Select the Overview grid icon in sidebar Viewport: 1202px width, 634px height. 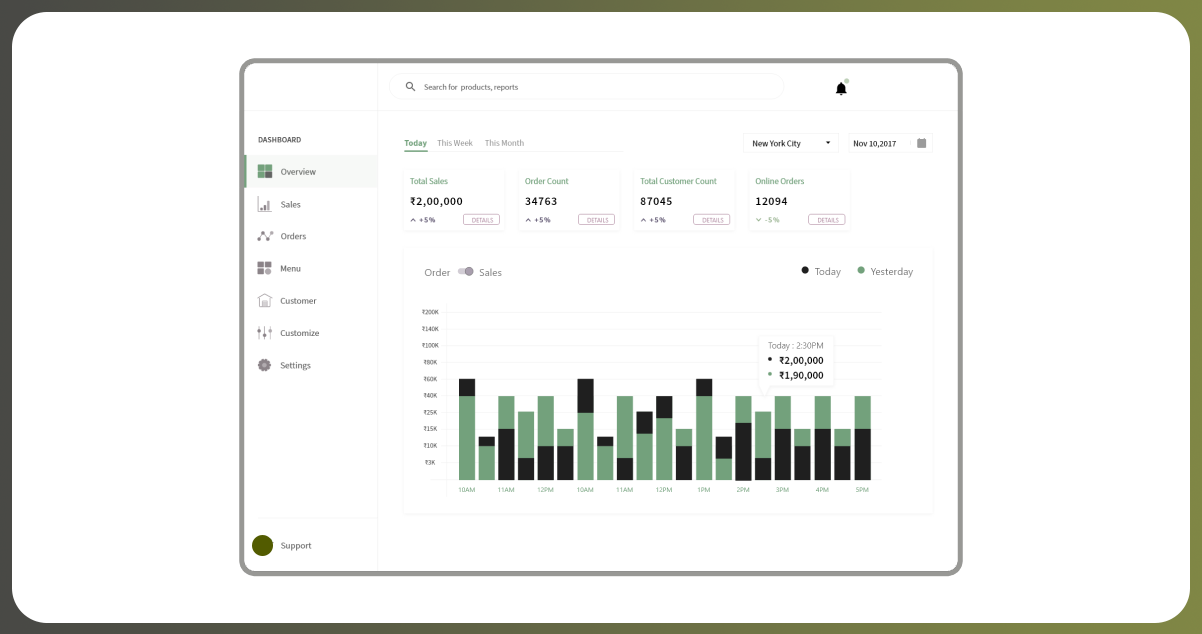264,172
